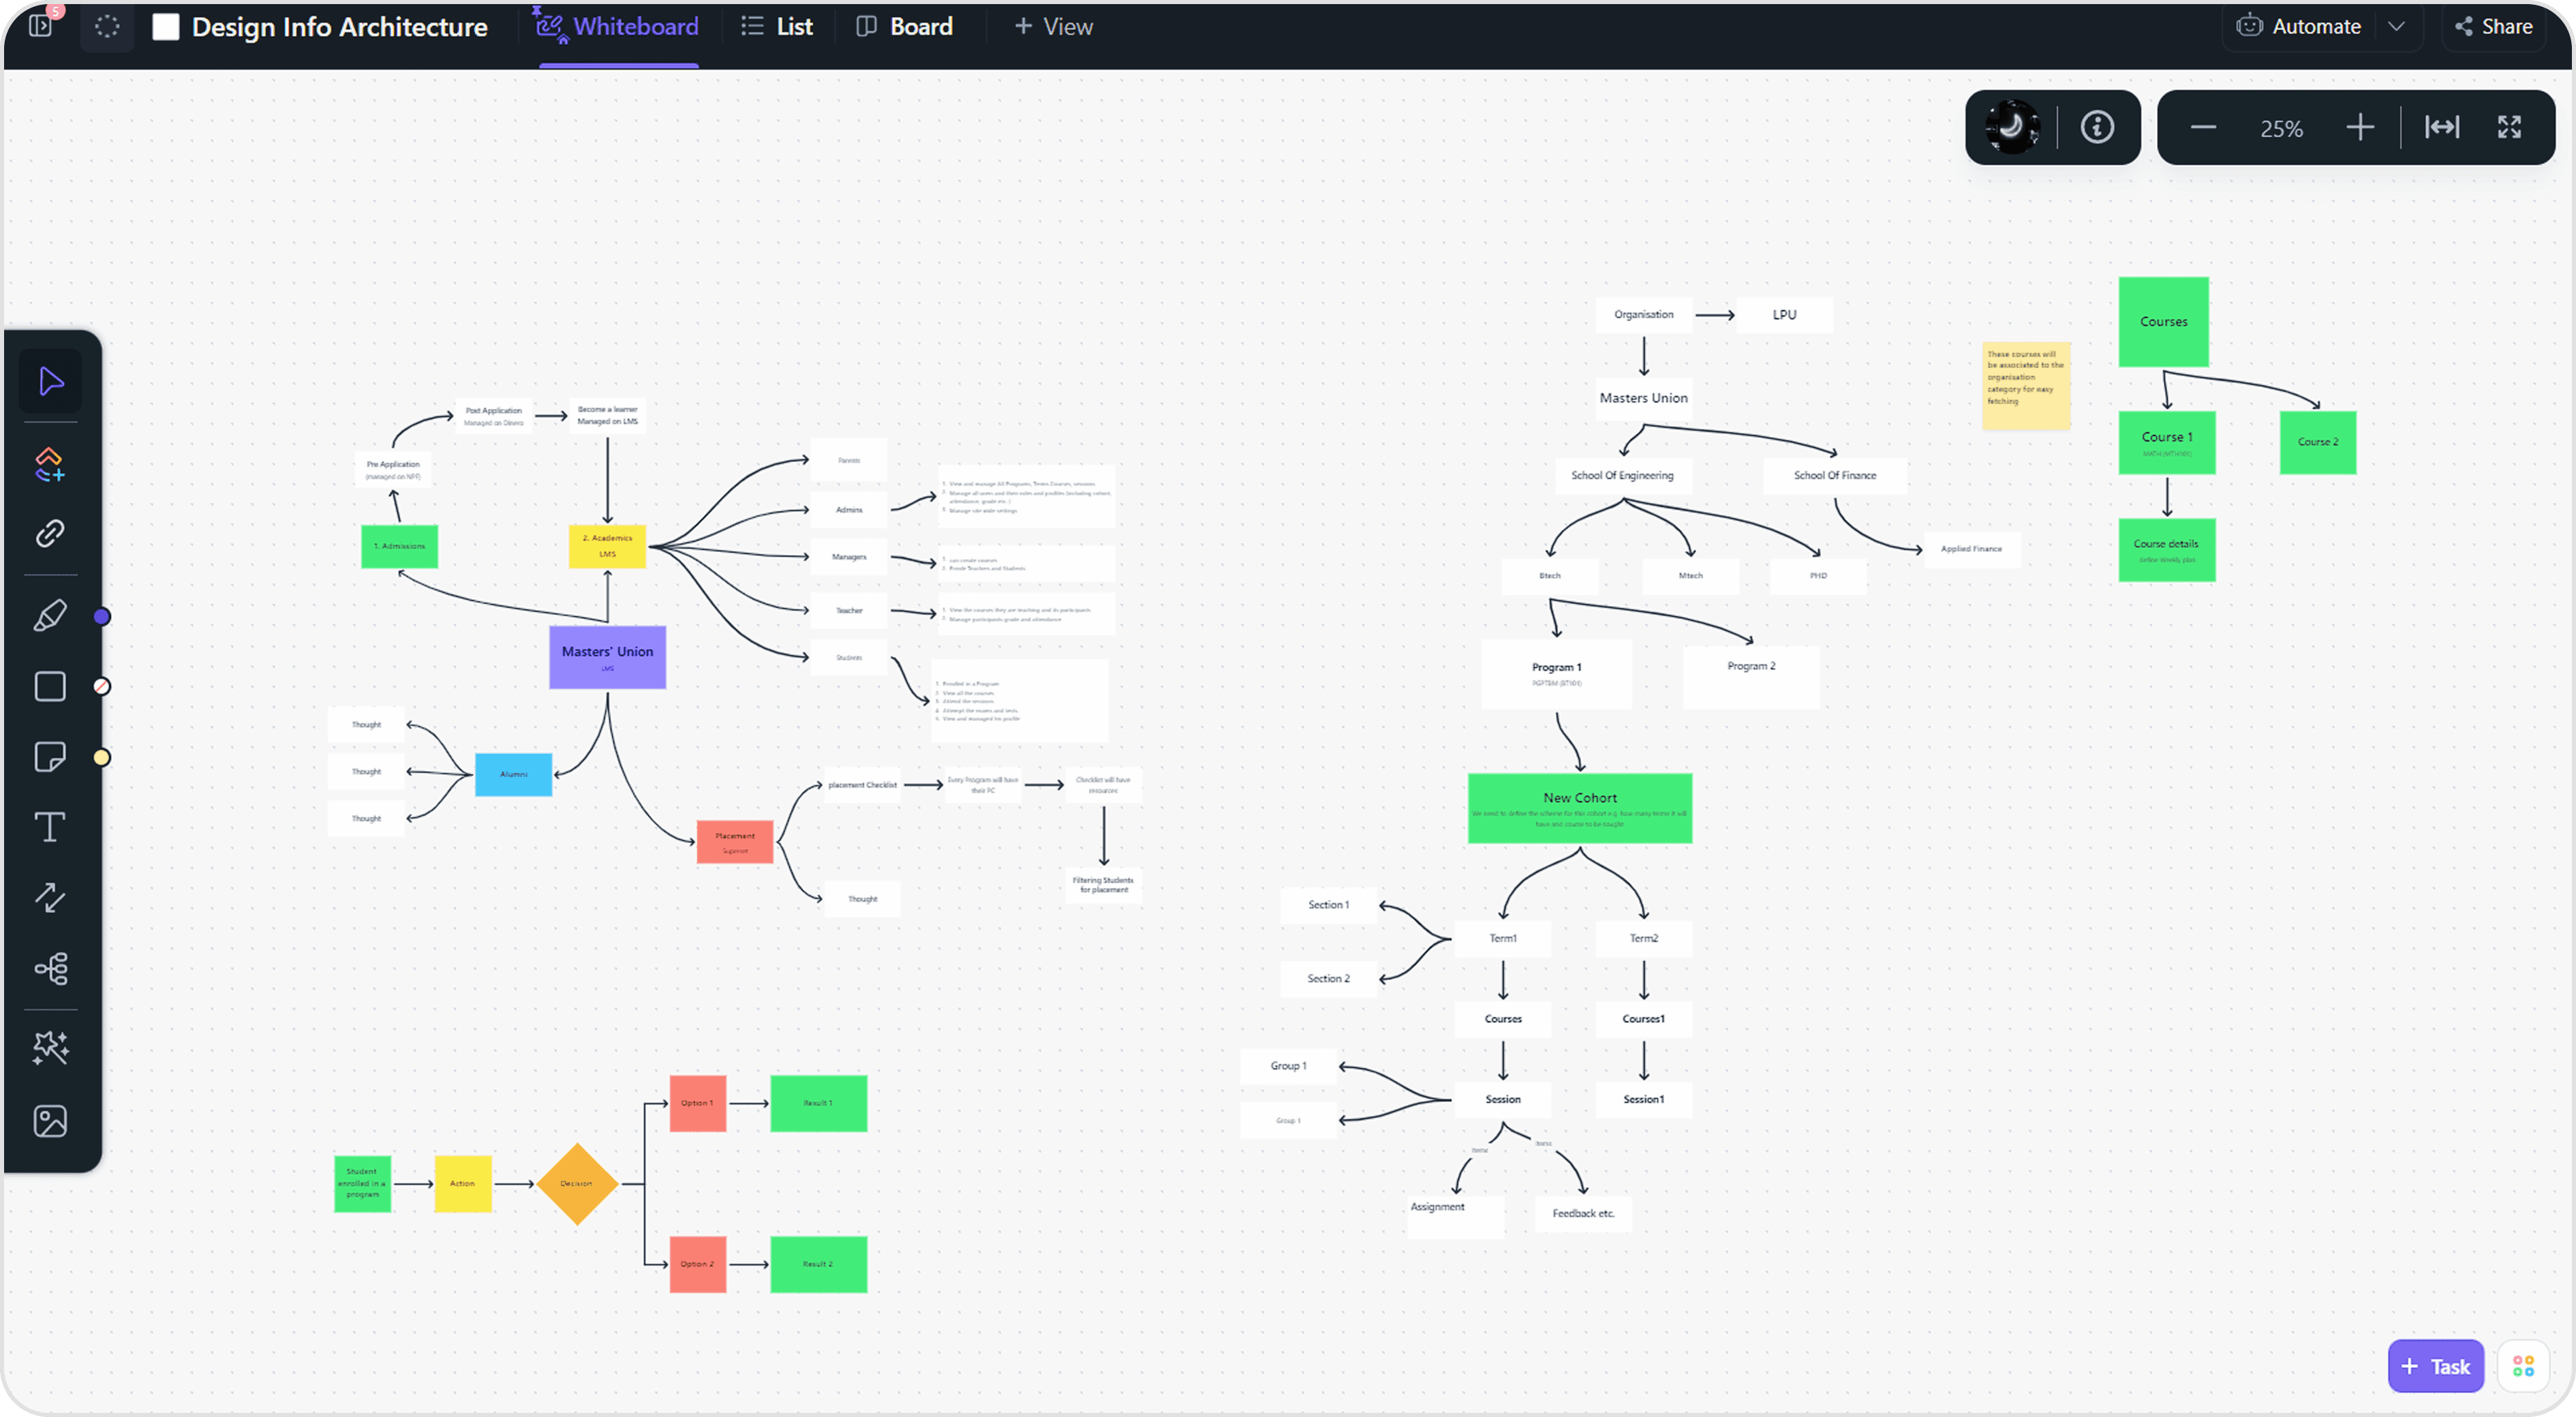2576x1417 pixels.
Task: Open the sticky note tool
Action: (50, 757)
